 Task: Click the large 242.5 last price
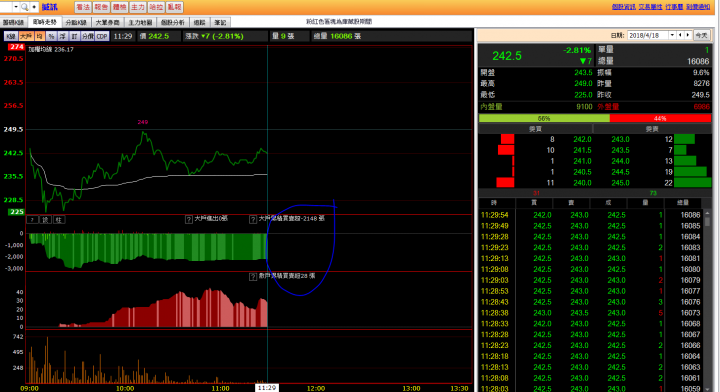(507, 56)
